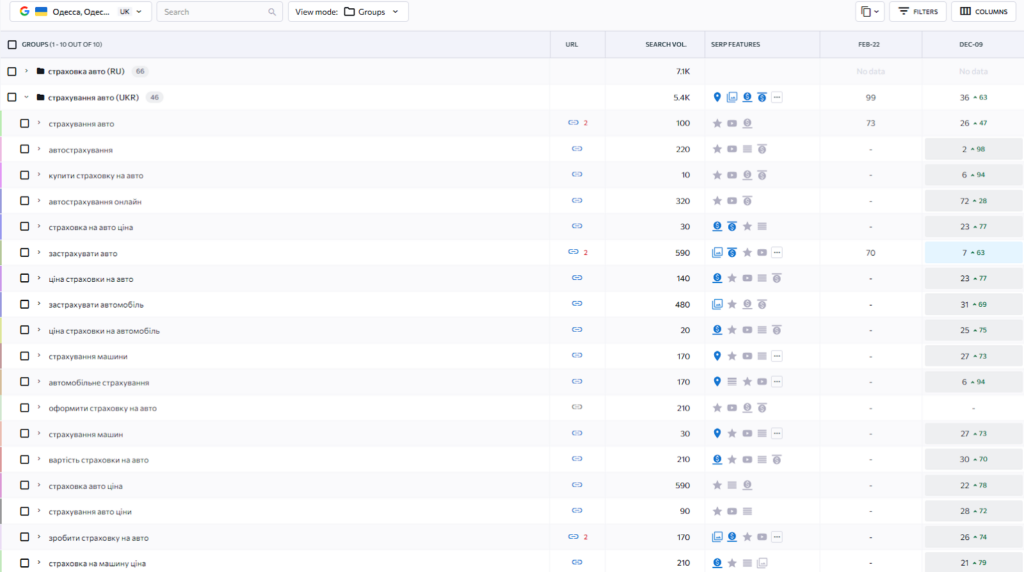Image resolution: width=1024 pixels, height=572 pixels.
Task: Click video icon in оформити страховку на авто row
Action: click(732, 408)
